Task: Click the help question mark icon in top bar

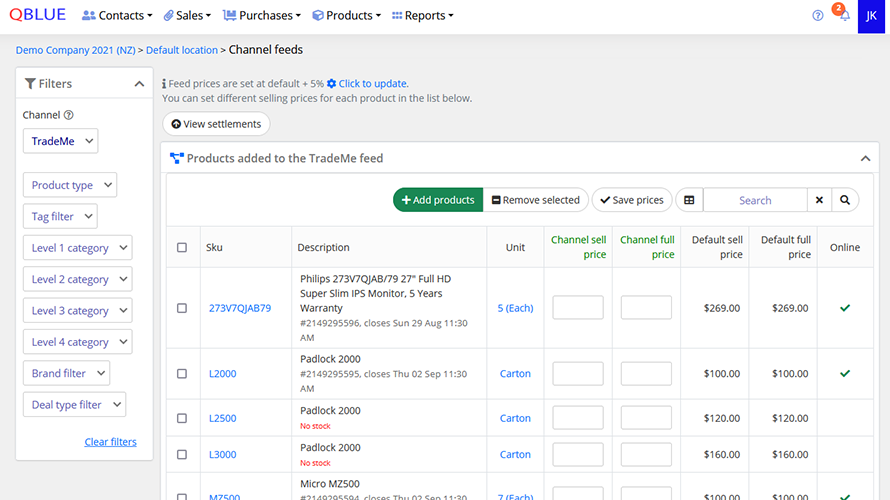Action: pos(818,16)
